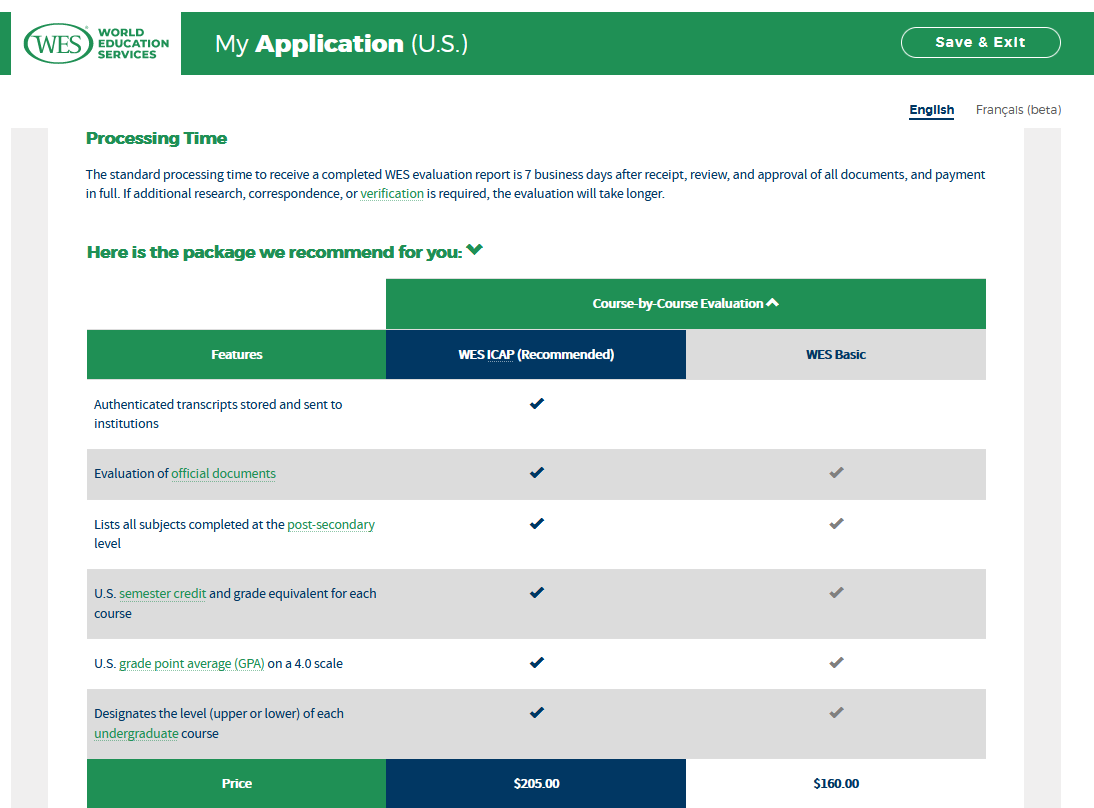Click the WES World Education Services logo
1094x808 pixels.
[97, 44]
